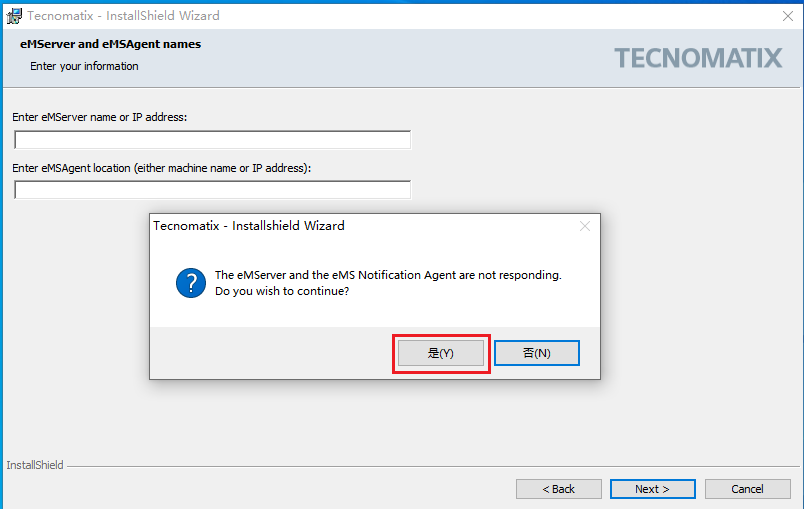
Task: Focus the eMSAgent location input field
Action: click(x=212, y=190)
